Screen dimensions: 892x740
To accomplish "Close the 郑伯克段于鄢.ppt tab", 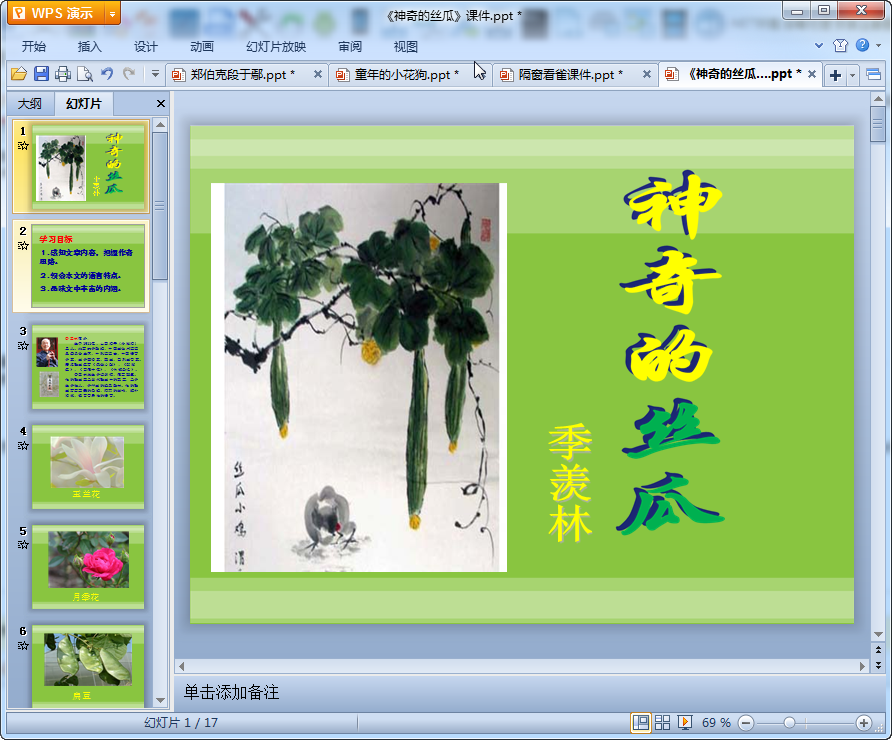I will click(318, 74).
